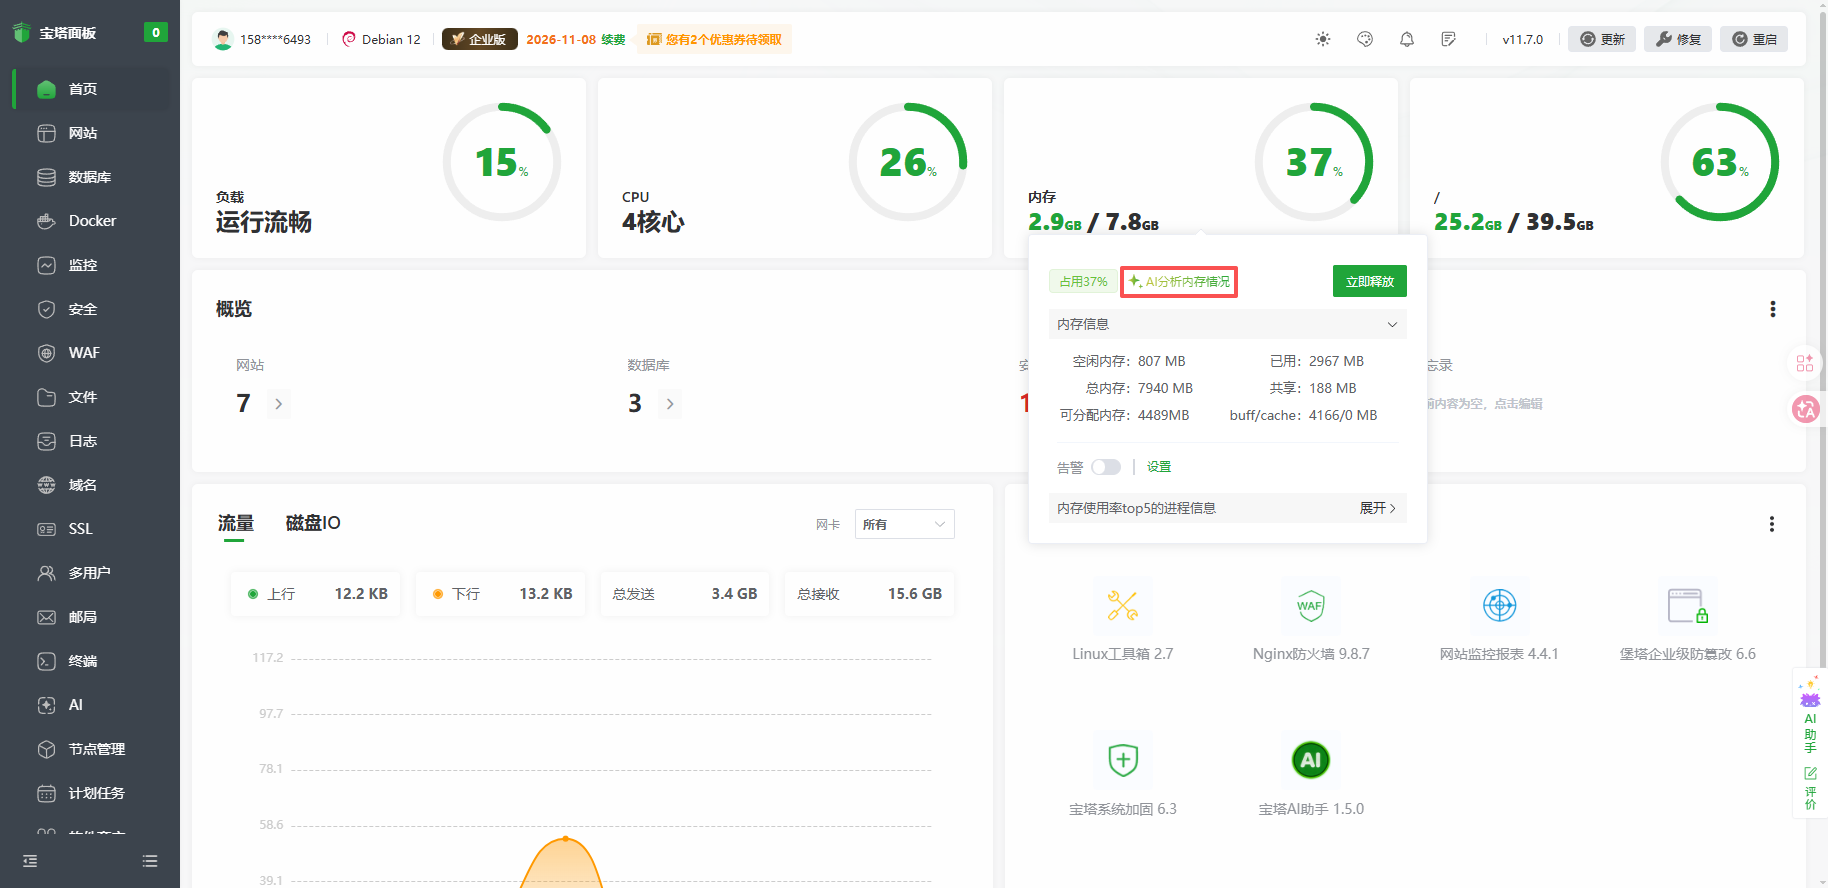Open 网站监控报表 plugin icon

[x=1499, y=606]
